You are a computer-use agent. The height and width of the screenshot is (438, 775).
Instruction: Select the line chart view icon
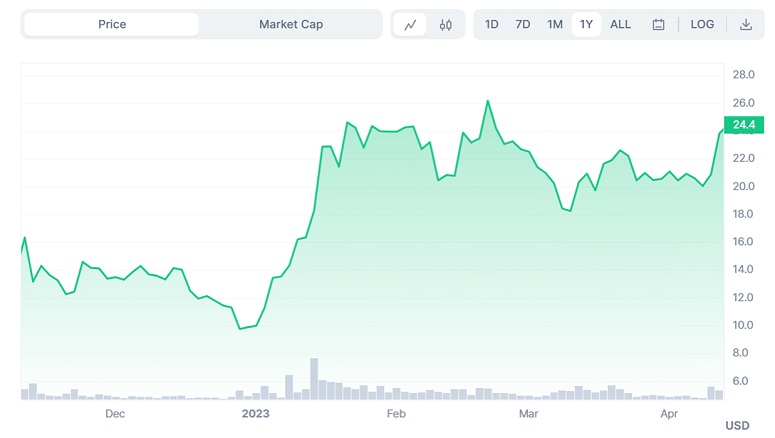(x=410, y=25)
